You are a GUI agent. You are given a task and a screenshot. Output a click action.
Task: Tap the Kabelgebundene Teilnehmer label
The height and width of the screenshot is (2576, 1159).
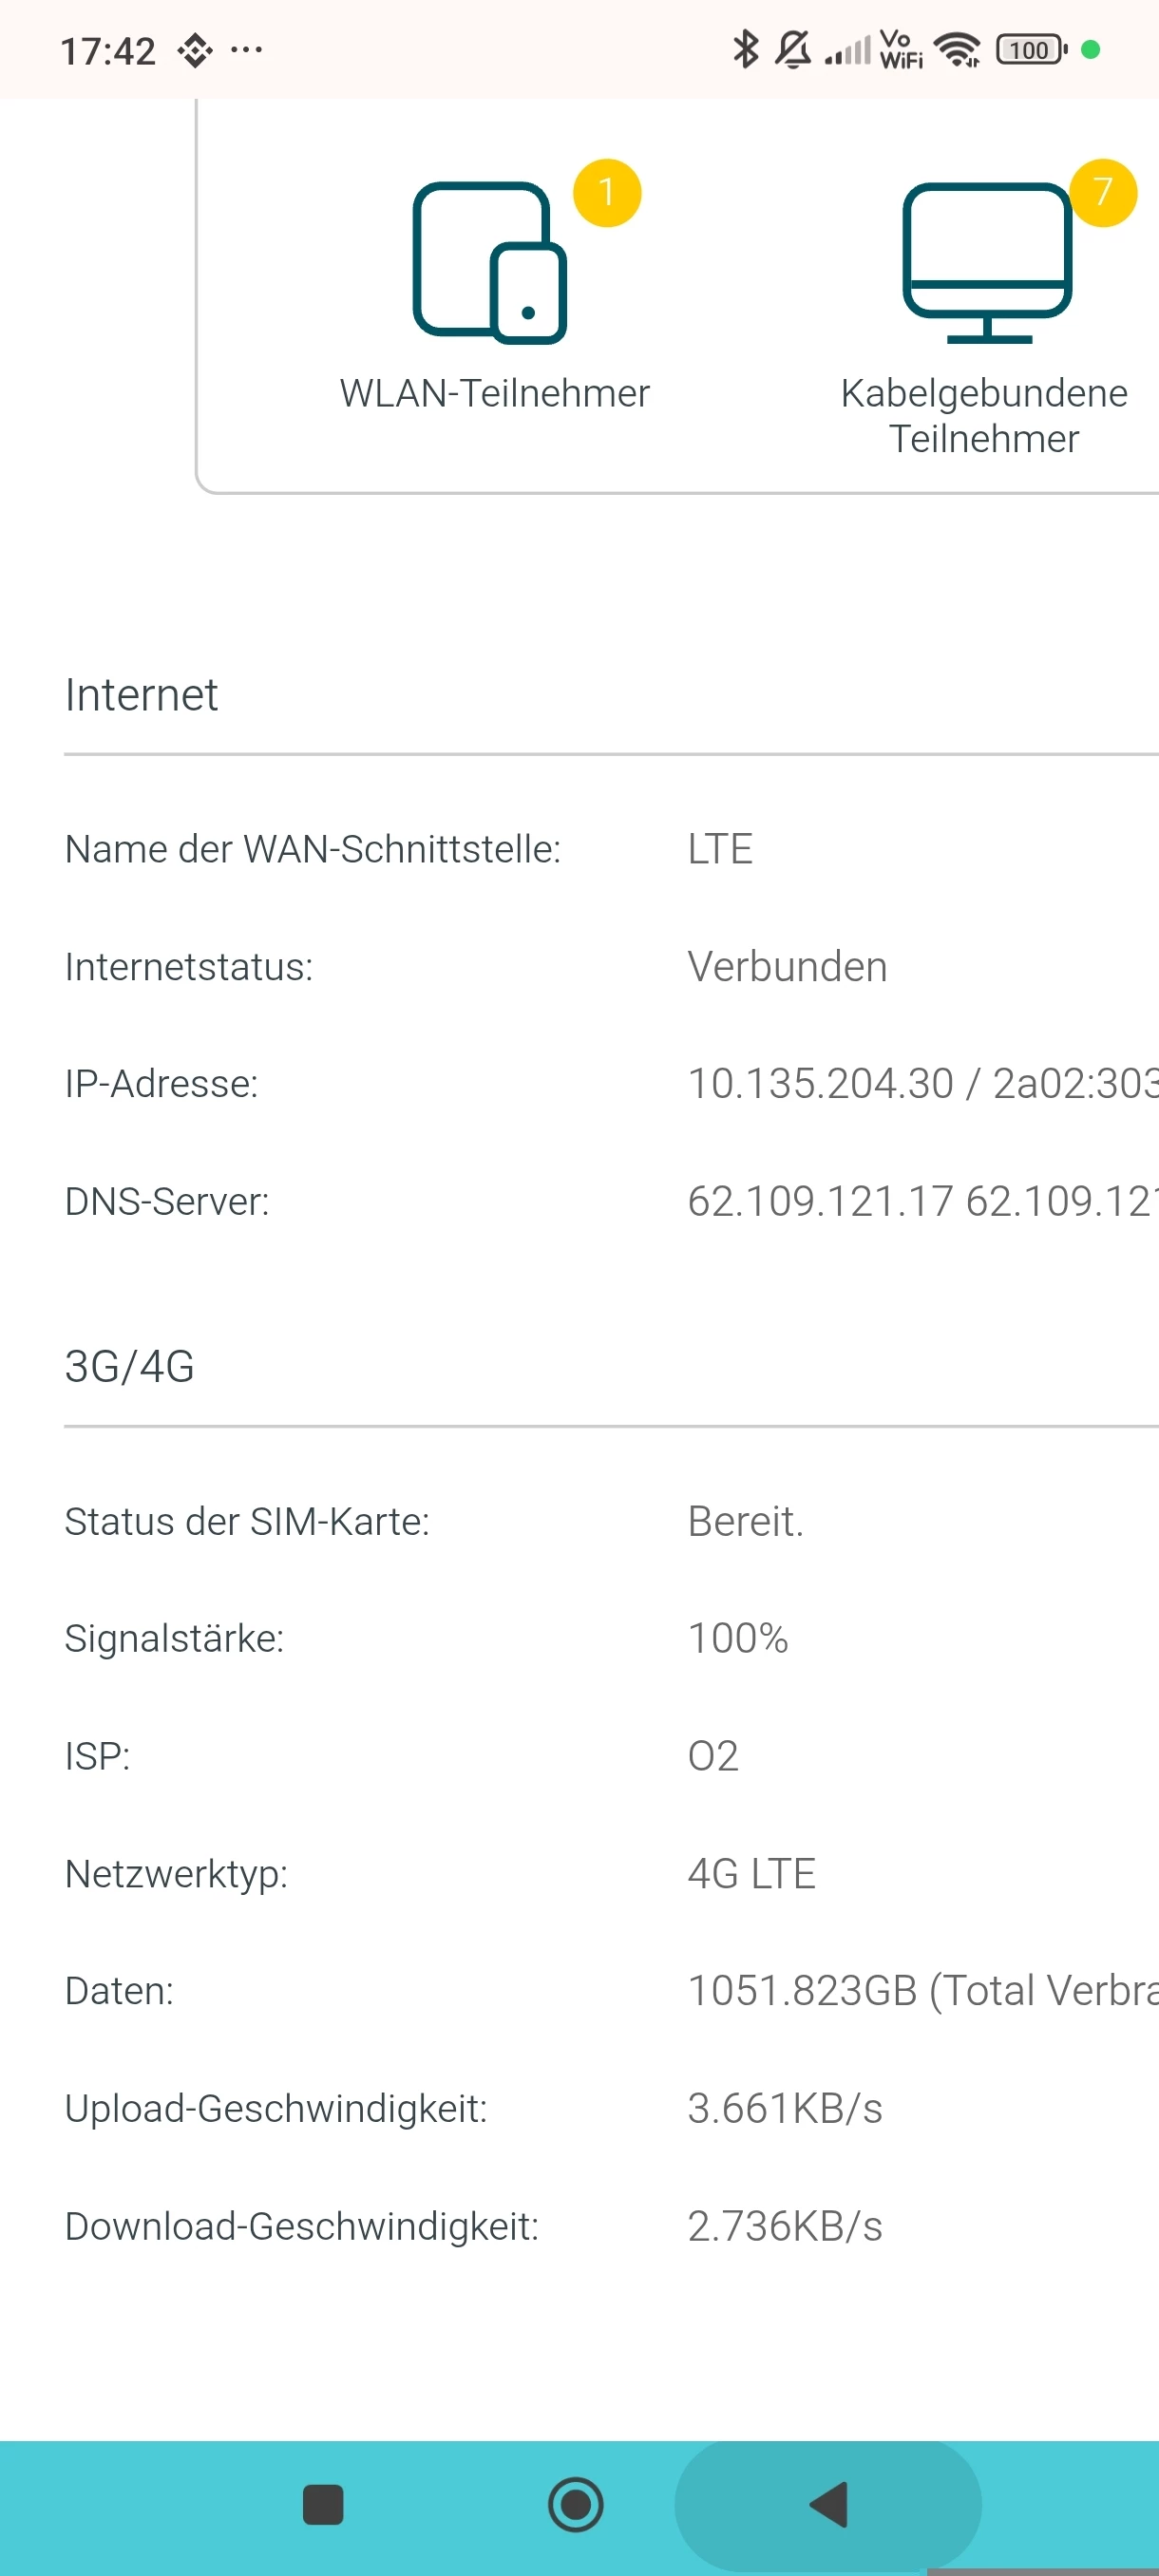[984, 415]
